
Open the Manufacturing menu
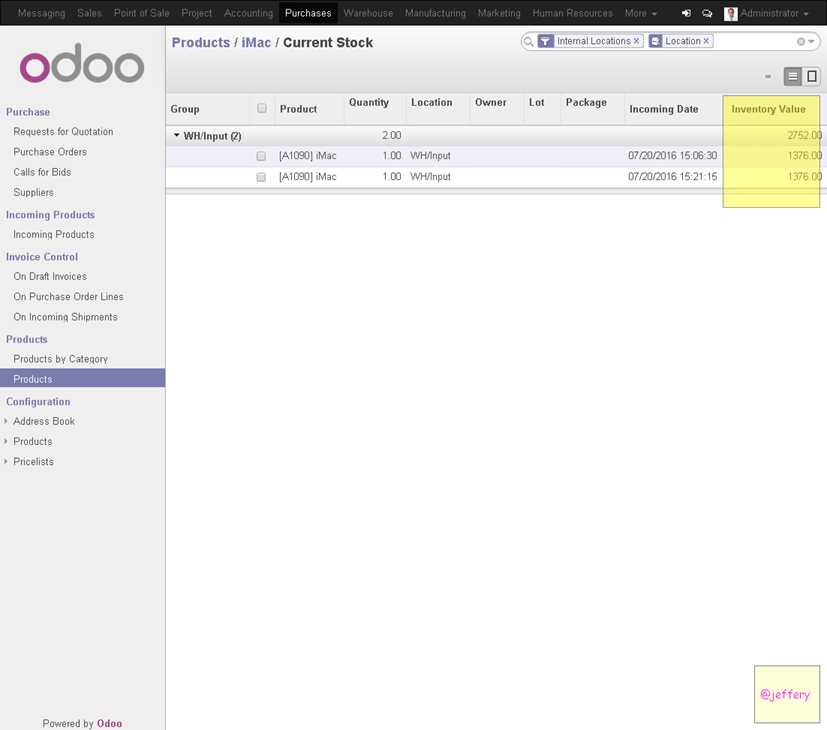(435, 13)
